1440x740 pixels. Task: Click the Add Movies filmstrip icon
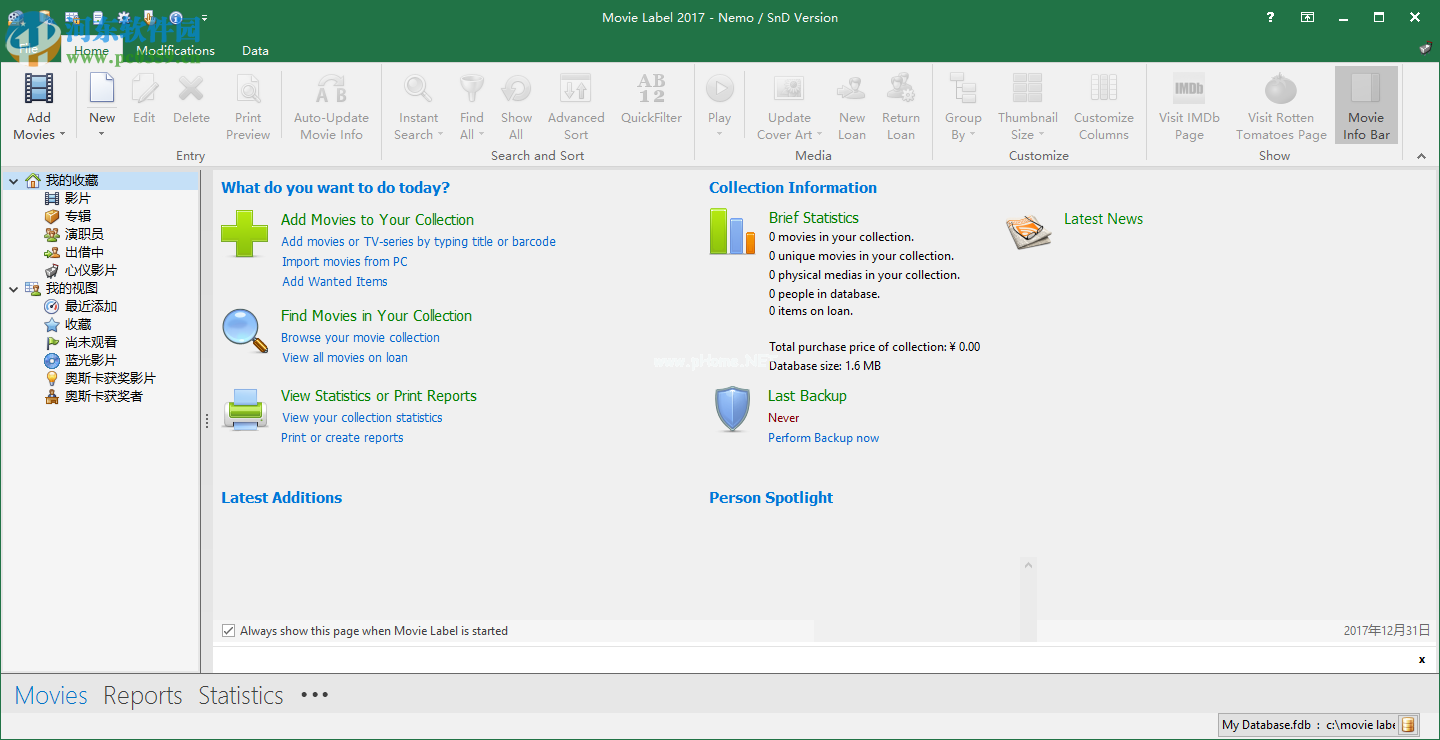click(x=39, y=89)
